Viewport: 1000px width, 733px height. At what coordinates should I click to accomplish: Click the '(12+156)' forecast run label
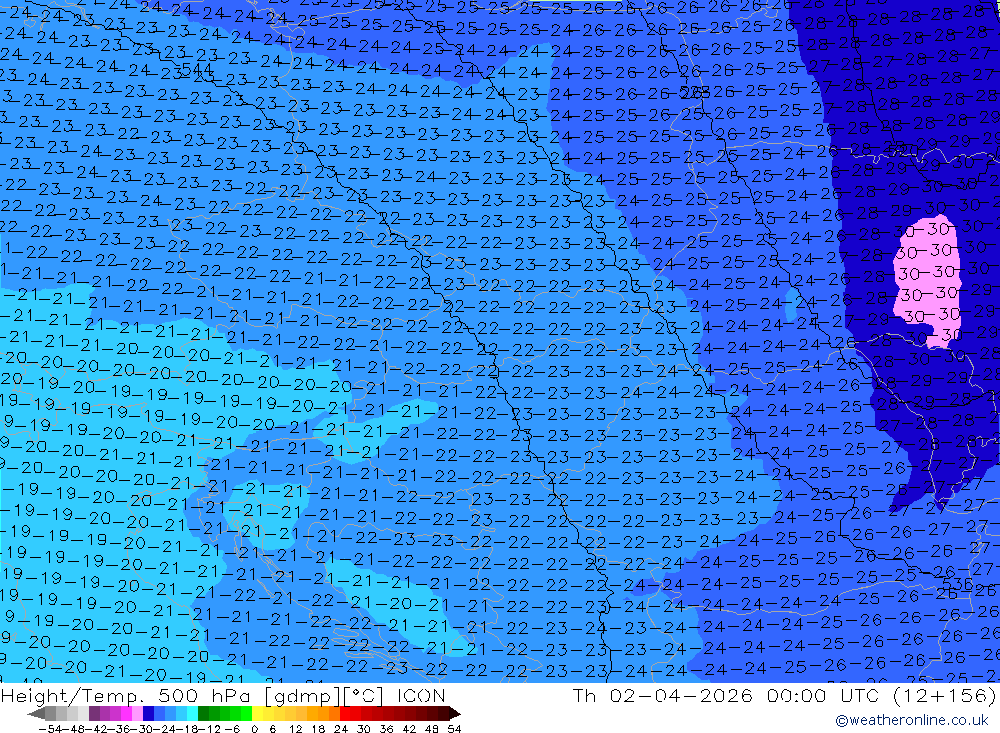coord(943,695)
